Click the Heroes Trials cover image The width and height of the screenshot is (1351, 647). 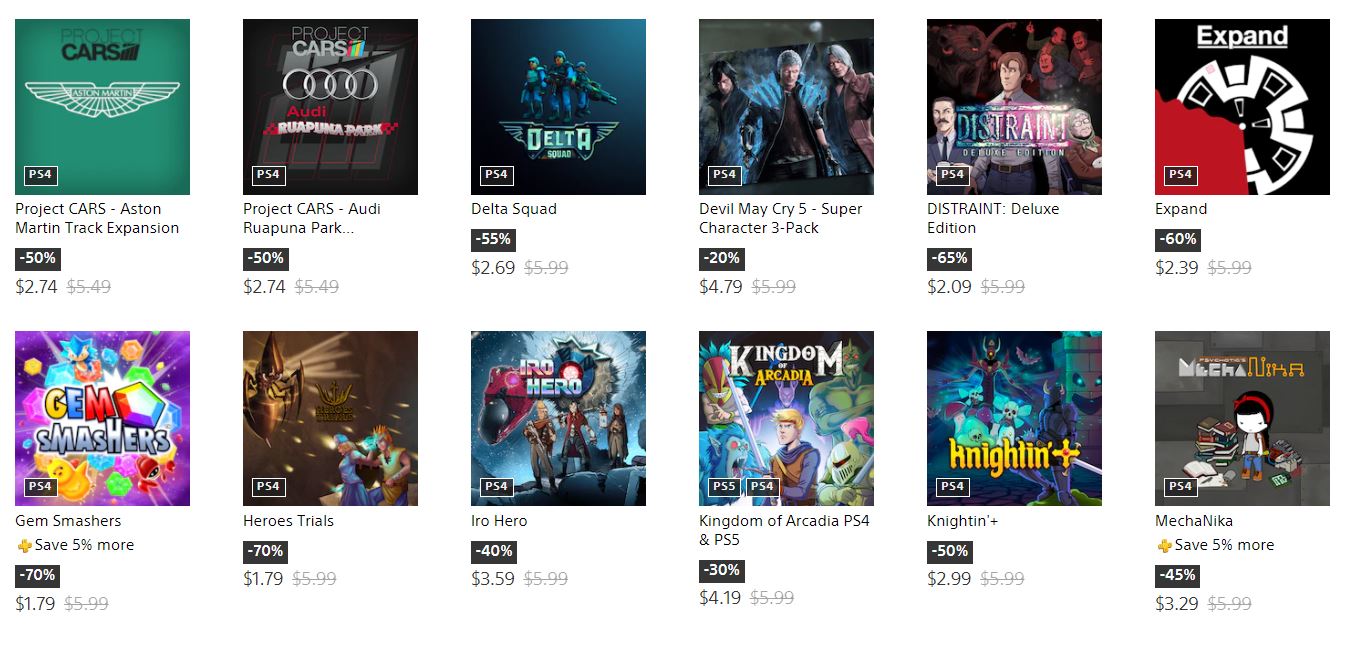click(x=330, y=418)
